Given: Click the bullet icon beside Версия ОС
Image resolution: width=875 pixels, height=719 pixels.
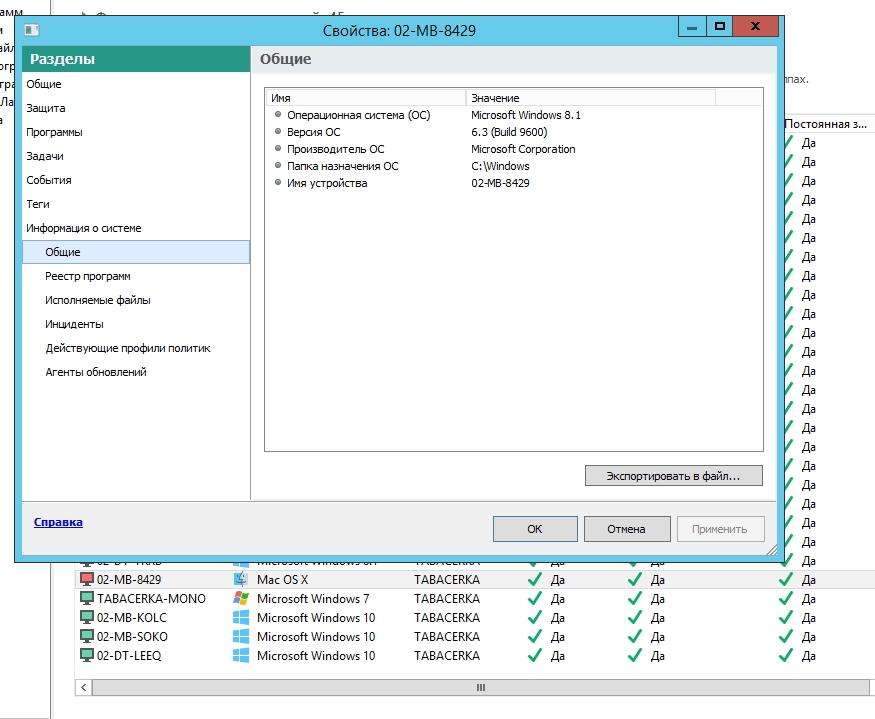Looking at the screenshot, I should coord(278,131).
